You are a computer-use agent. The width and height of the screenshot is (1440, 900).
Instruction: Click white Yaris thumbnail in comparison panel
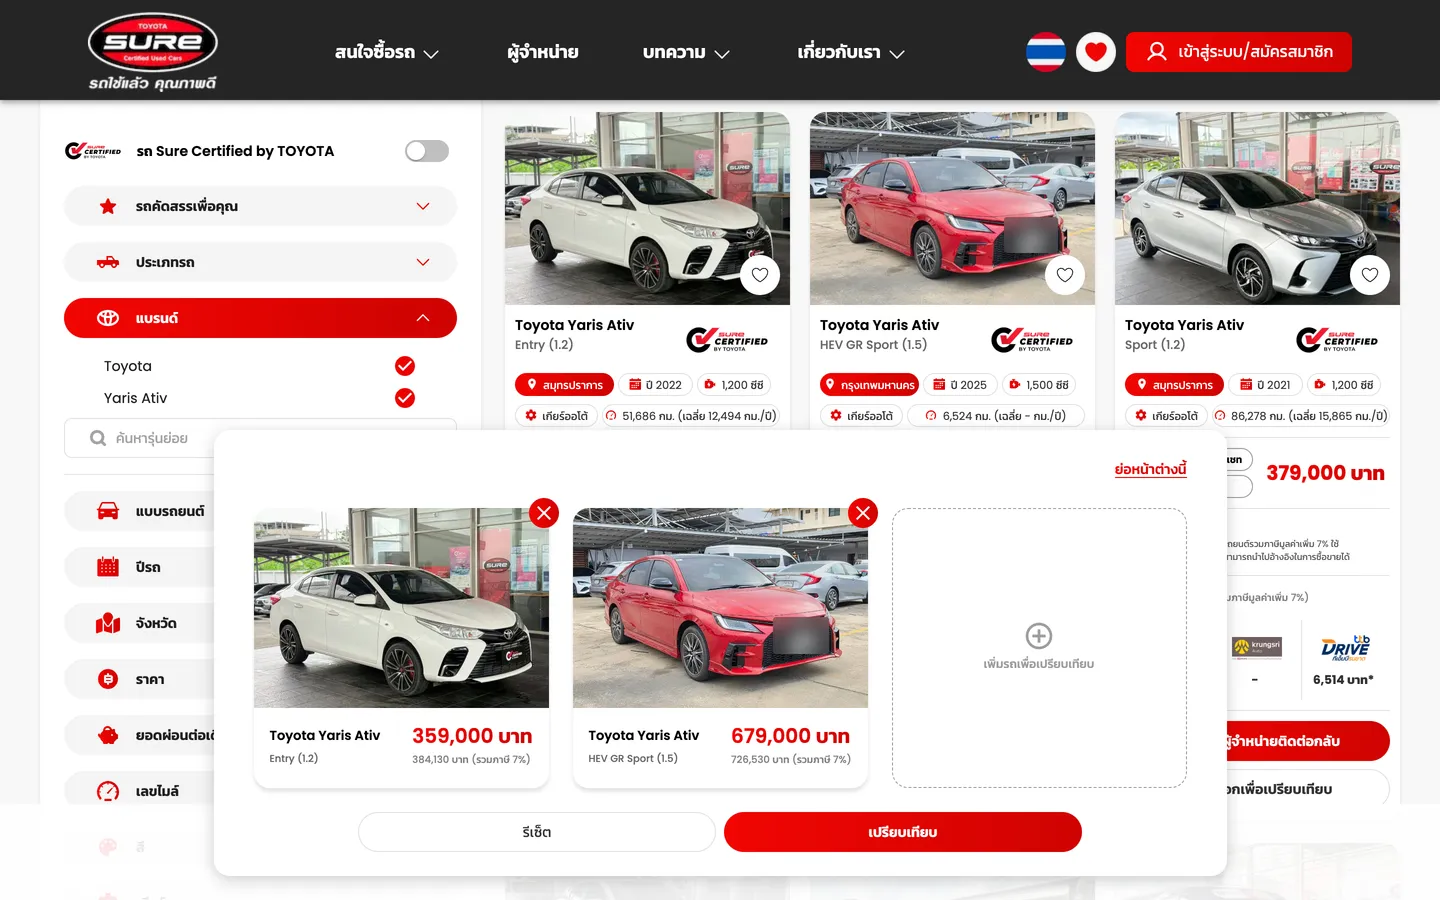click(x=401, y=608)
